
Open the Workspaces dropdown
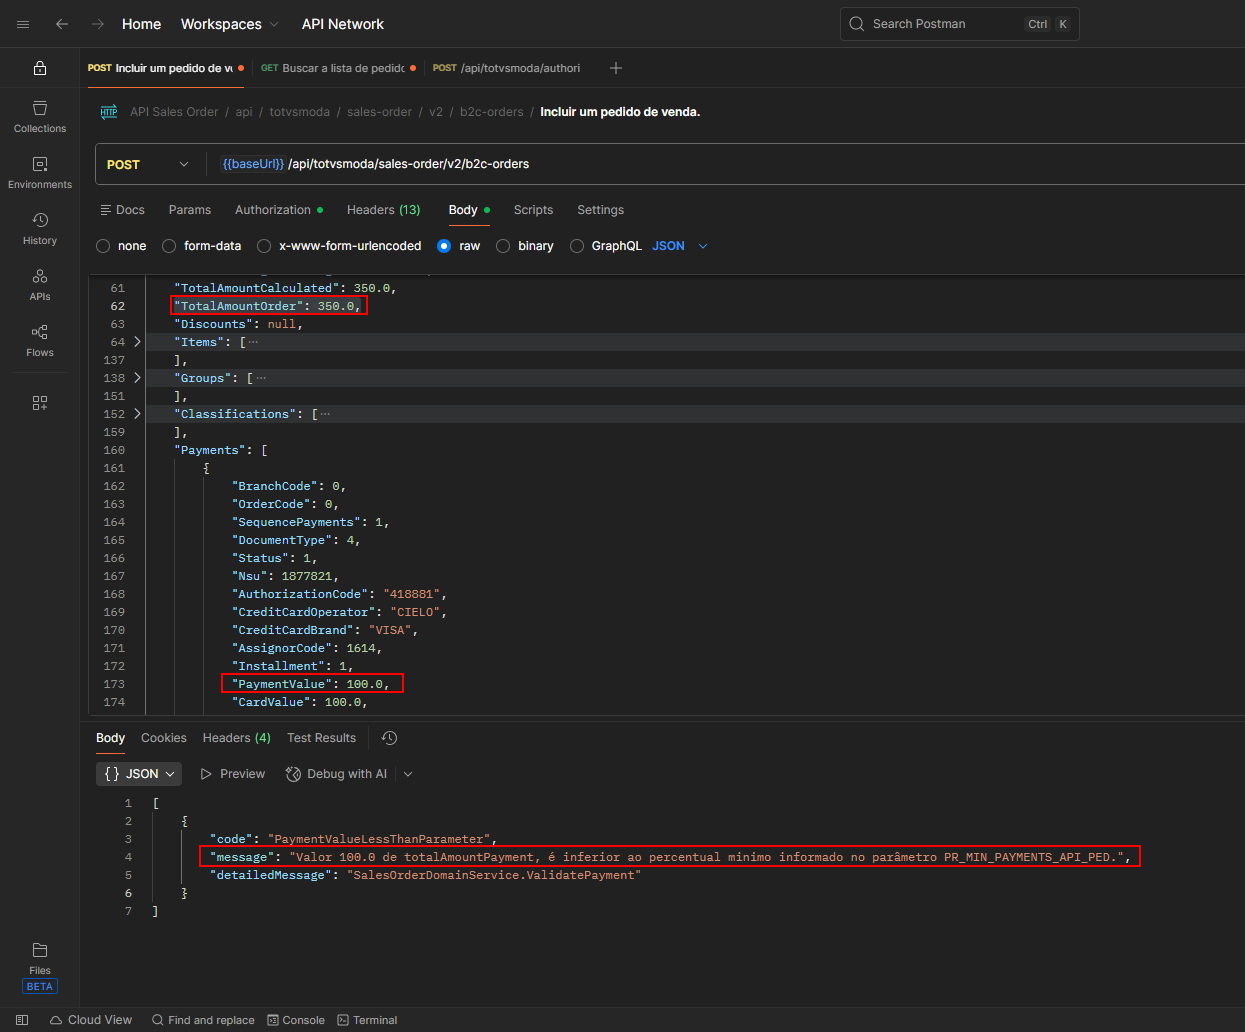click(x=230, y=24)
